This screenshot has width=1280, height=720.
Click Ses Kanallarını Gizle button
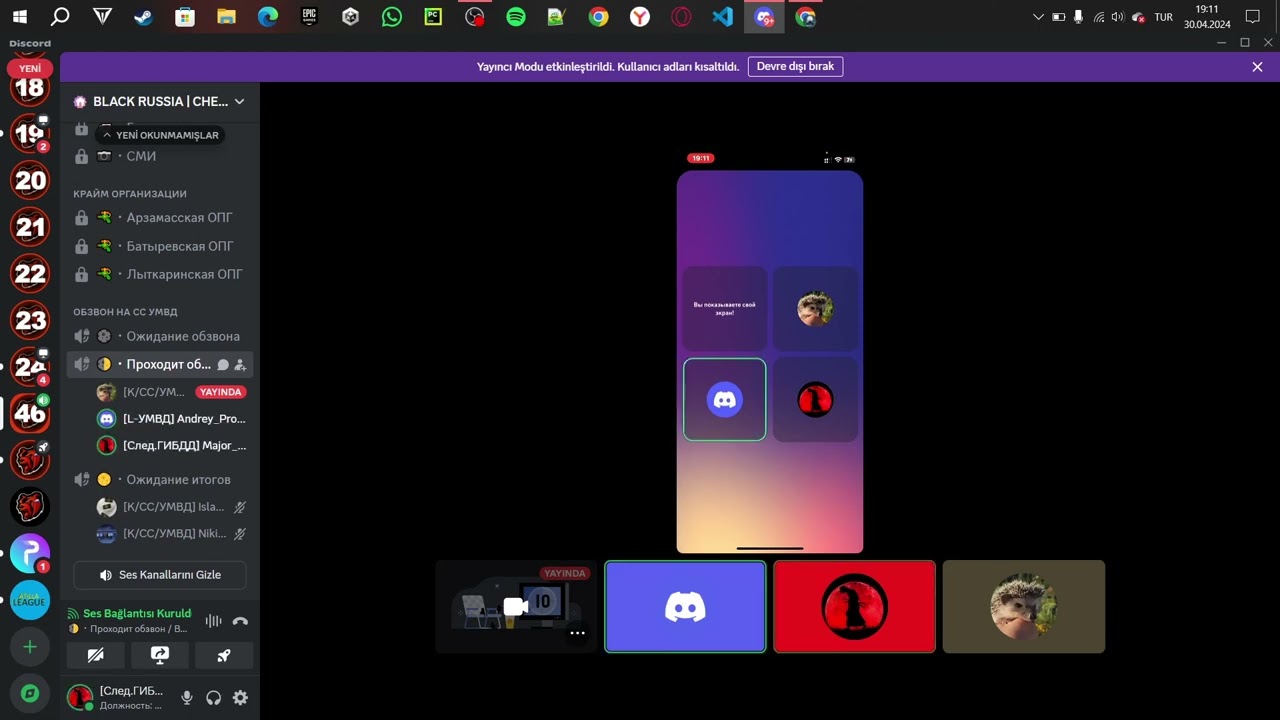tap(160, 575)
